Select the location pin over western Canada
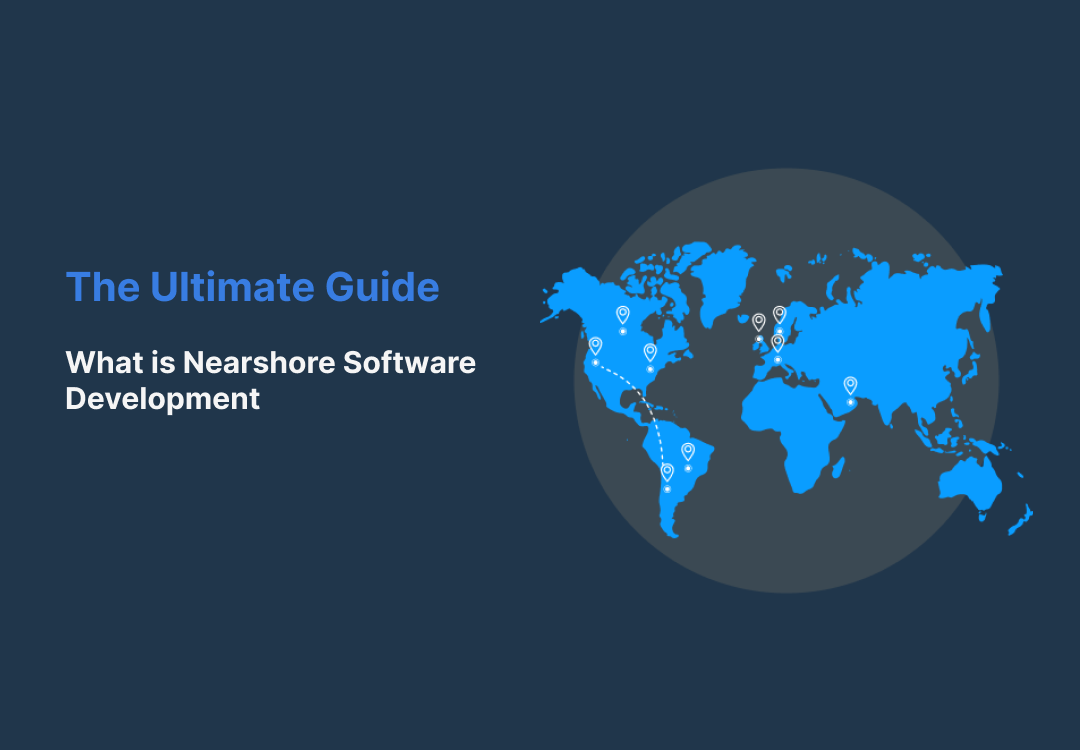 click(x=622, y=313)
